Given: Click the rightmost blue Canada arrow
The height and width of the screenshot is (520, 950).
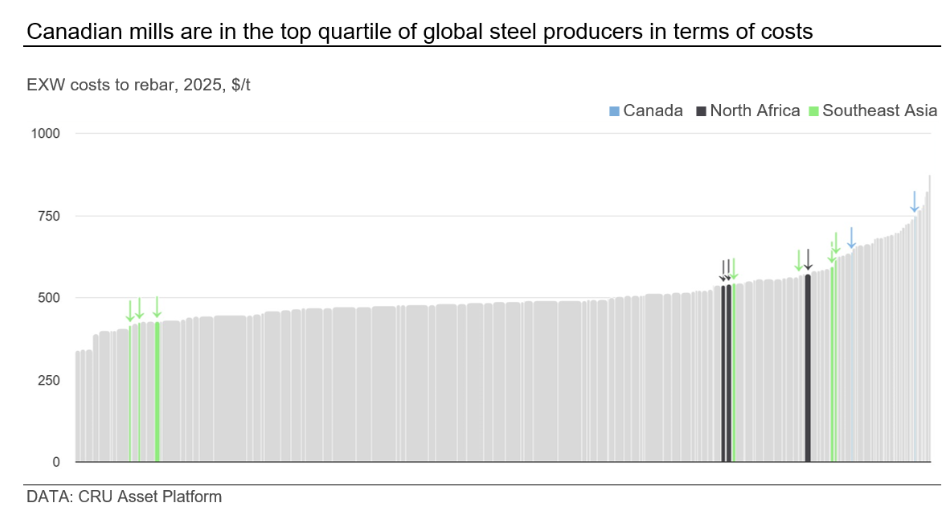Looking at the screenshot, I should [x=914, y=201].
